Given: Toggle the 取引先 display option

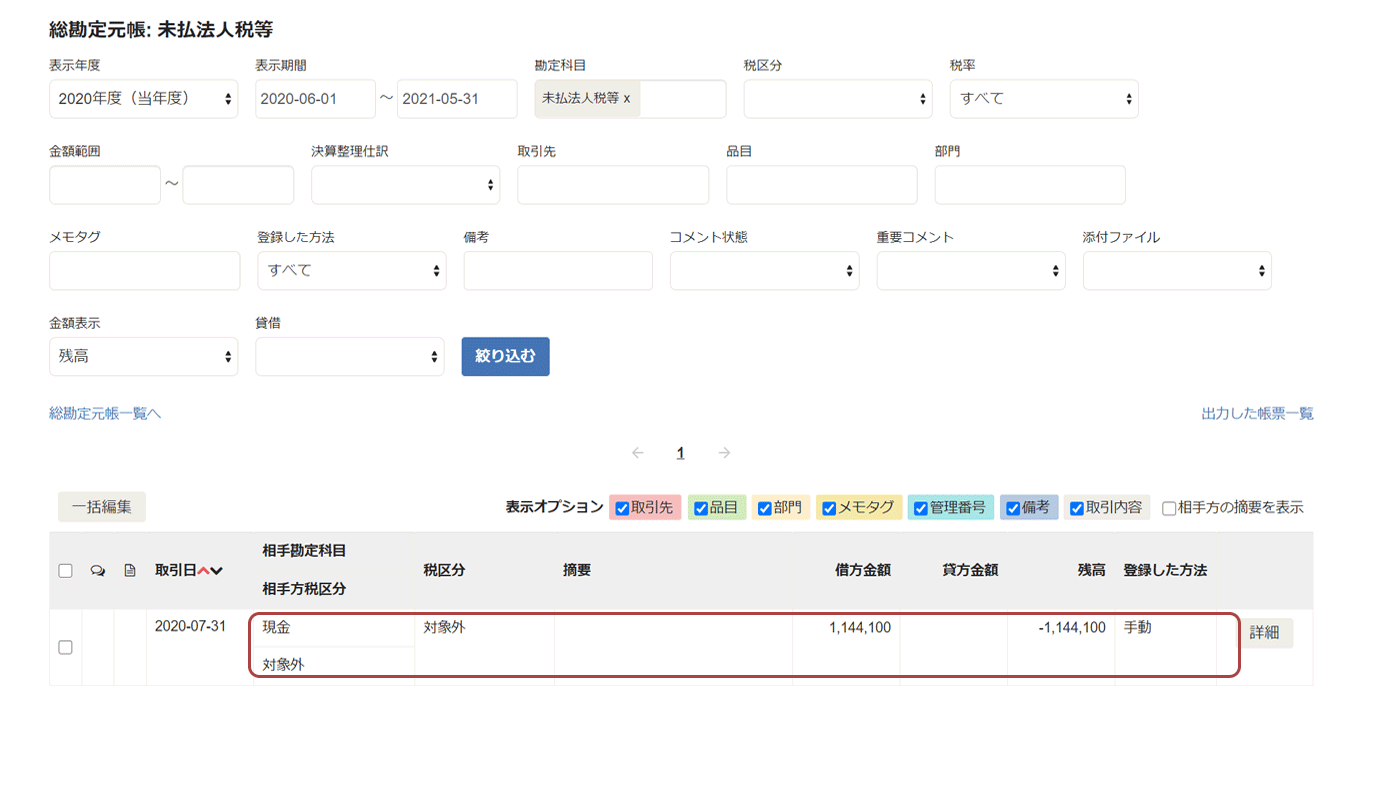Looking at the screenshot, I should click(x=622, y=508).
